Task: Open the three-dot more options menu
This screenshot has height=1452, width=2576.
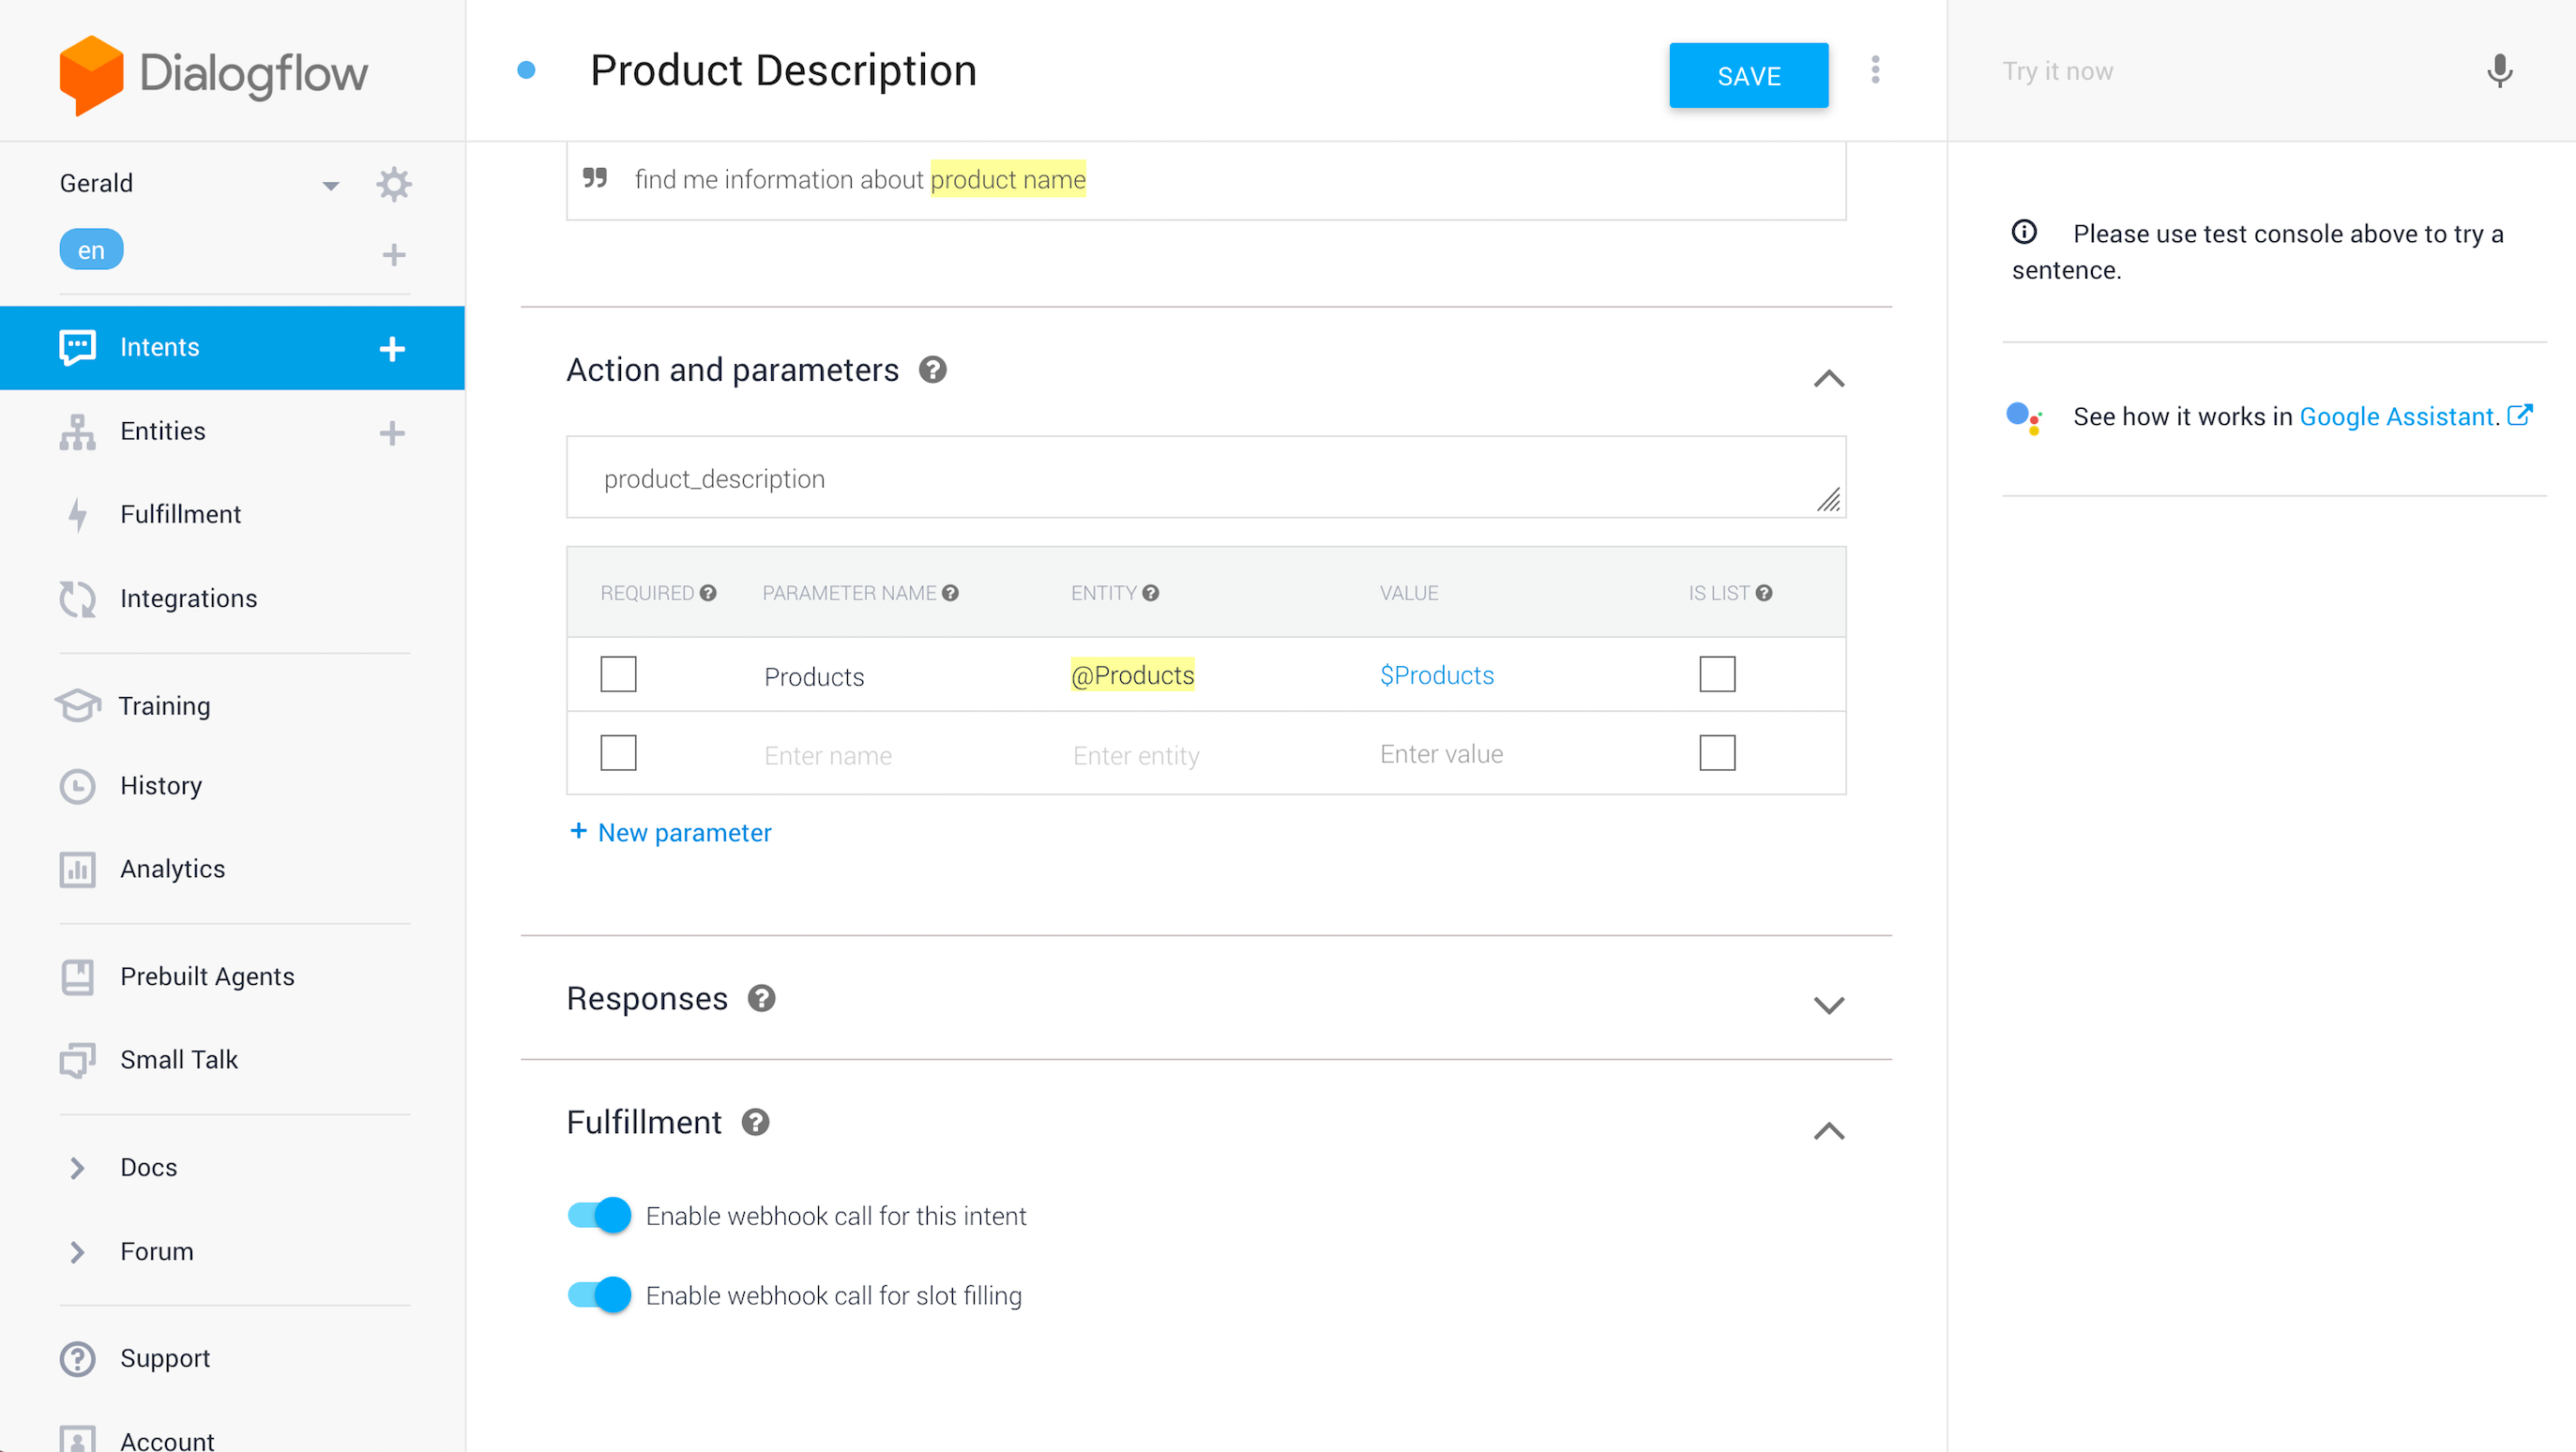Action: (1875, 70)
